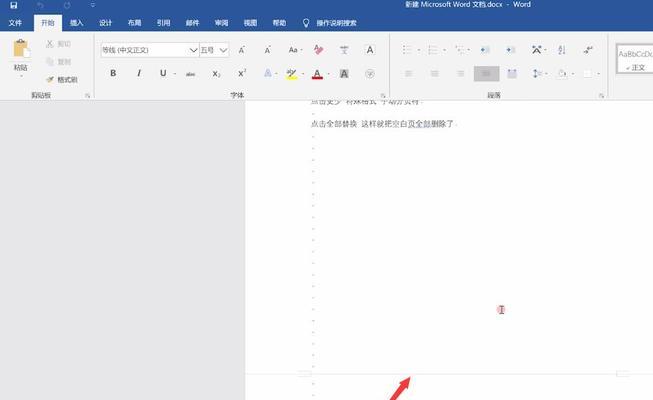
Task: Click the 粘贴 paste clipboard icon
Action: [x=21, y=48]
